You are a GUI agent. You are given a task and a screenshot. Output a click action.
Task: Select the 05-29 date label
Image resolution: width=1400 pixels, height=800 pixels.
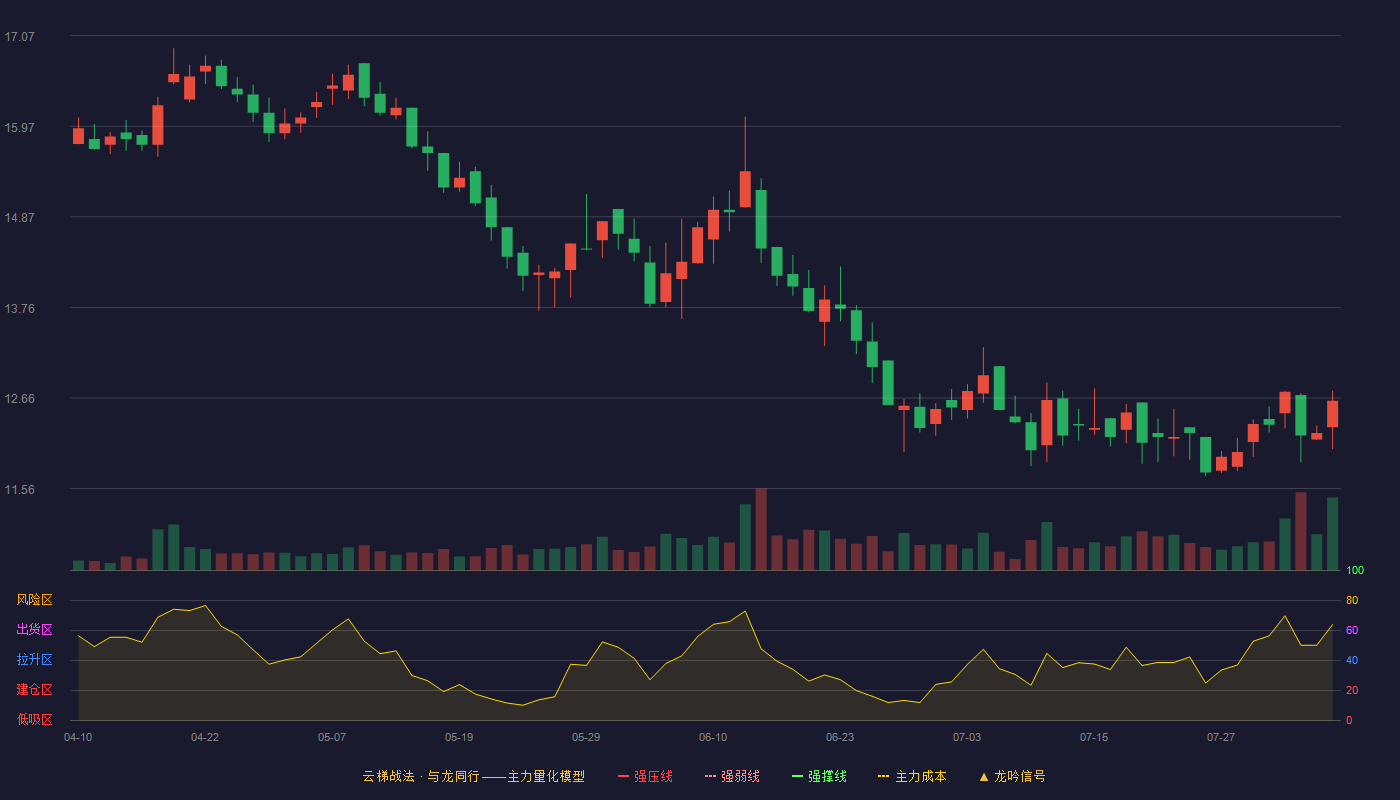click(586, 737)
